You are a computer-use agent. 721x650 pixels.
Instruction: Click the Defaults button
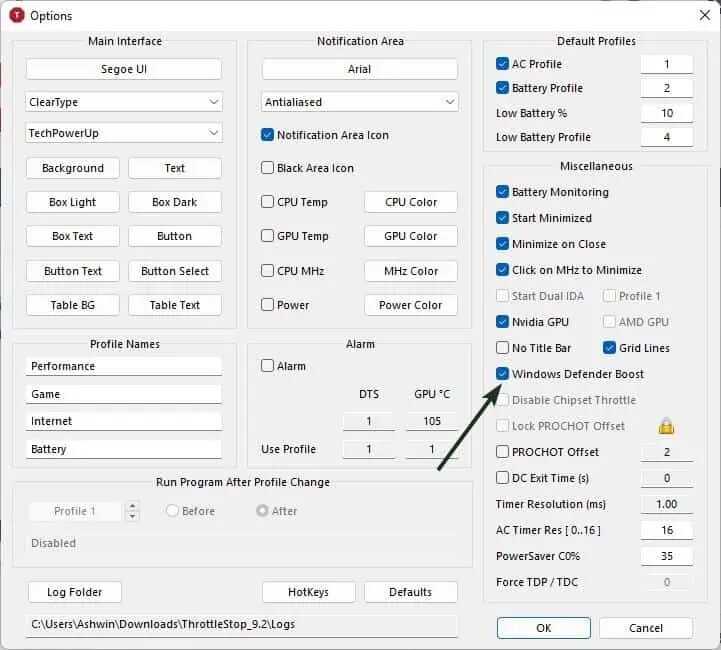click(x=411, y=592)
